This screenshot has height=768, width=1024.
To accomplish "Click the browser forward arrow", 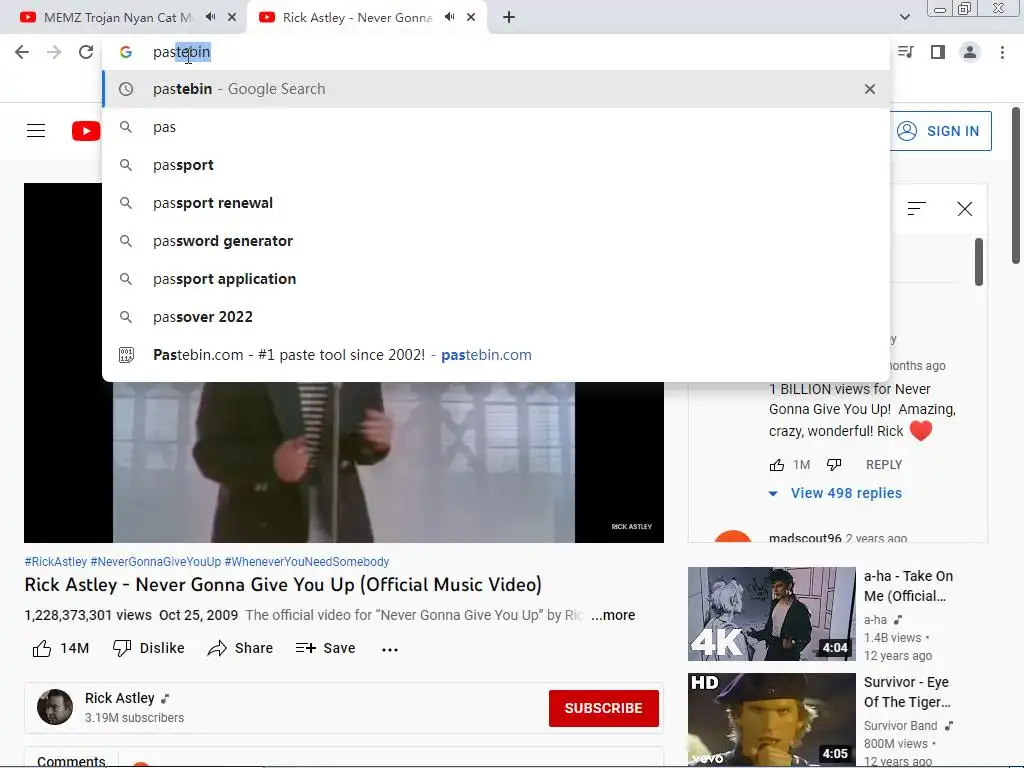I will [54, 52].
